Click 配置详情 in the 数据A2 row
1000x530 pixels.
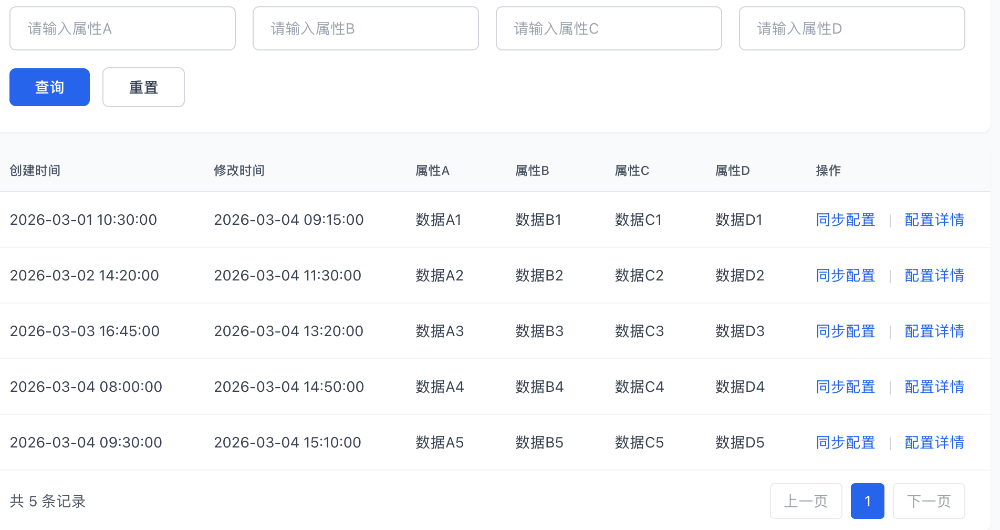(934, 276)
